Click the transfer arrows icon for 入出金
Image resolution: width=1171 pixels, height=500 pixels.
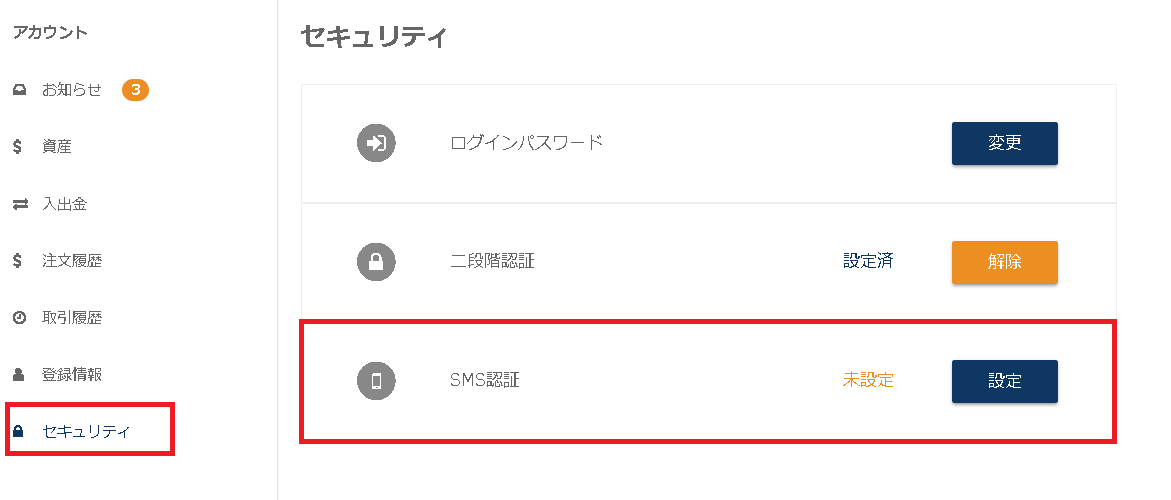(x=20, y=204)
